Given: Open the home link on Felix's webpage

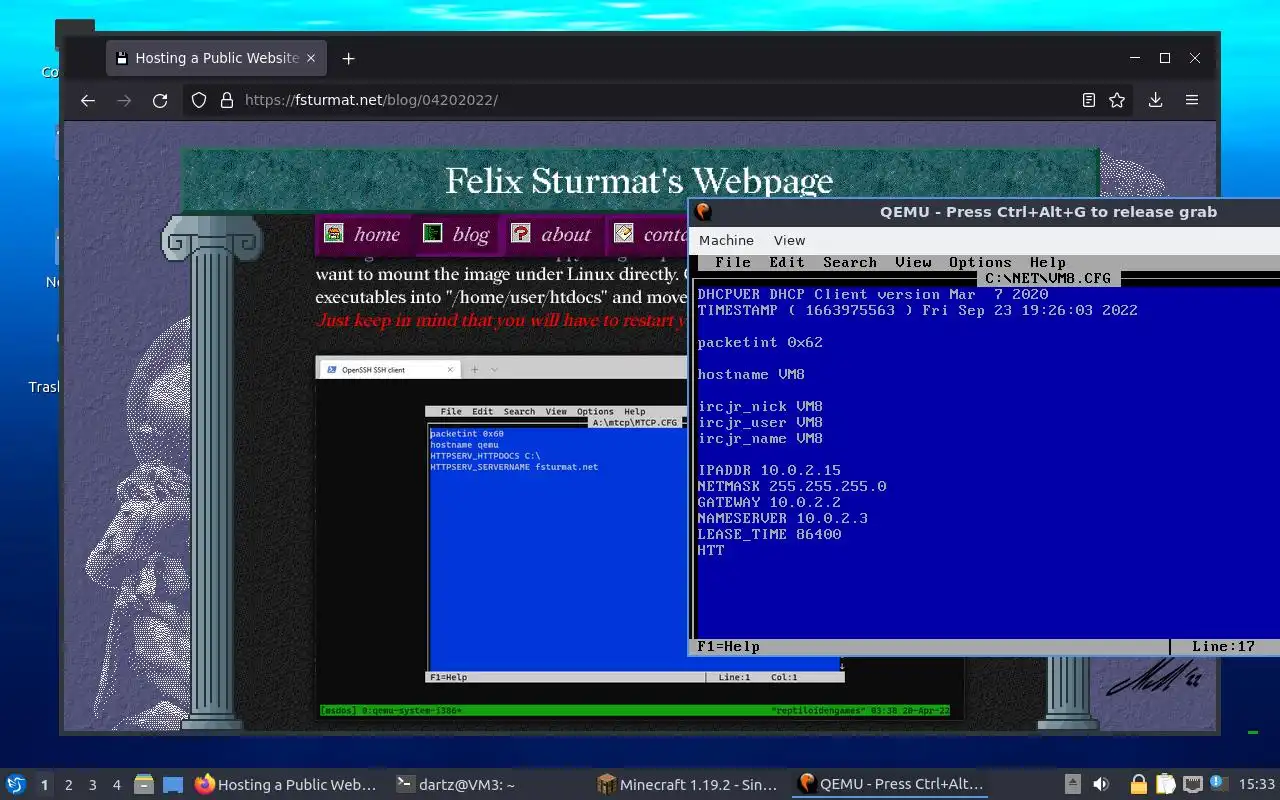Looking at the screenshot, I should pyautogui.click(x=376, y=234).
